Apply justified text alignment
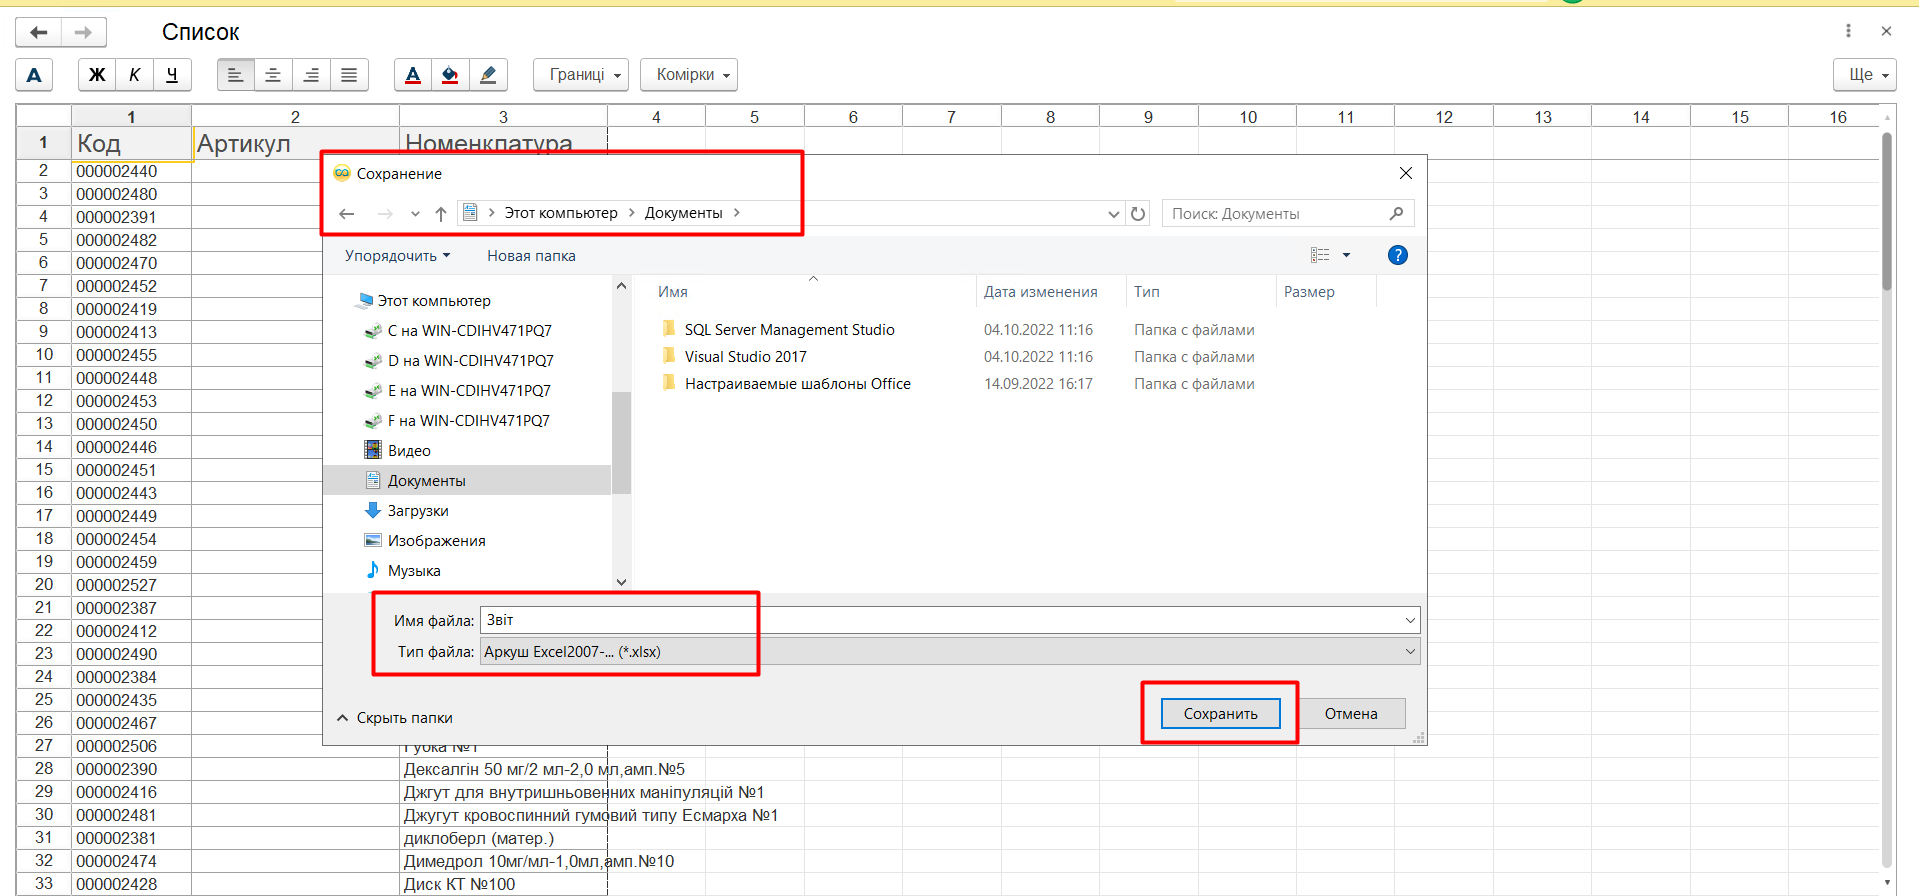This screenshot has height=896, width=1919. coord(349,75)
